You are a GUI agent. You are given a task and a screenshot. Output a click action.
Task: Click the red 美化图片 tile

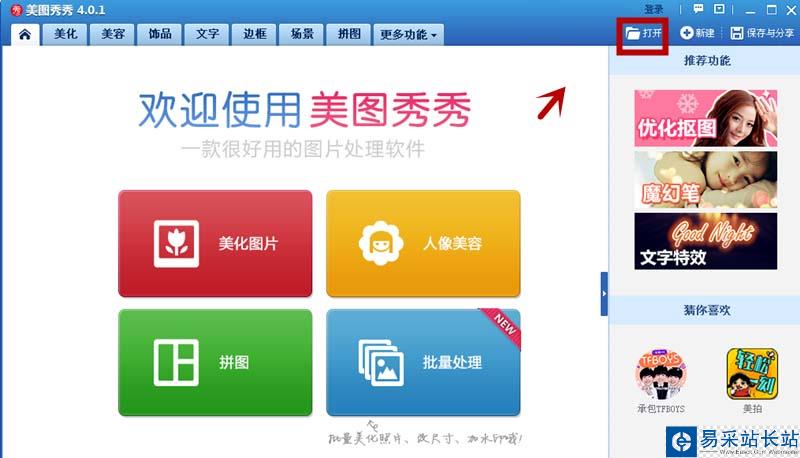(215, 243)
